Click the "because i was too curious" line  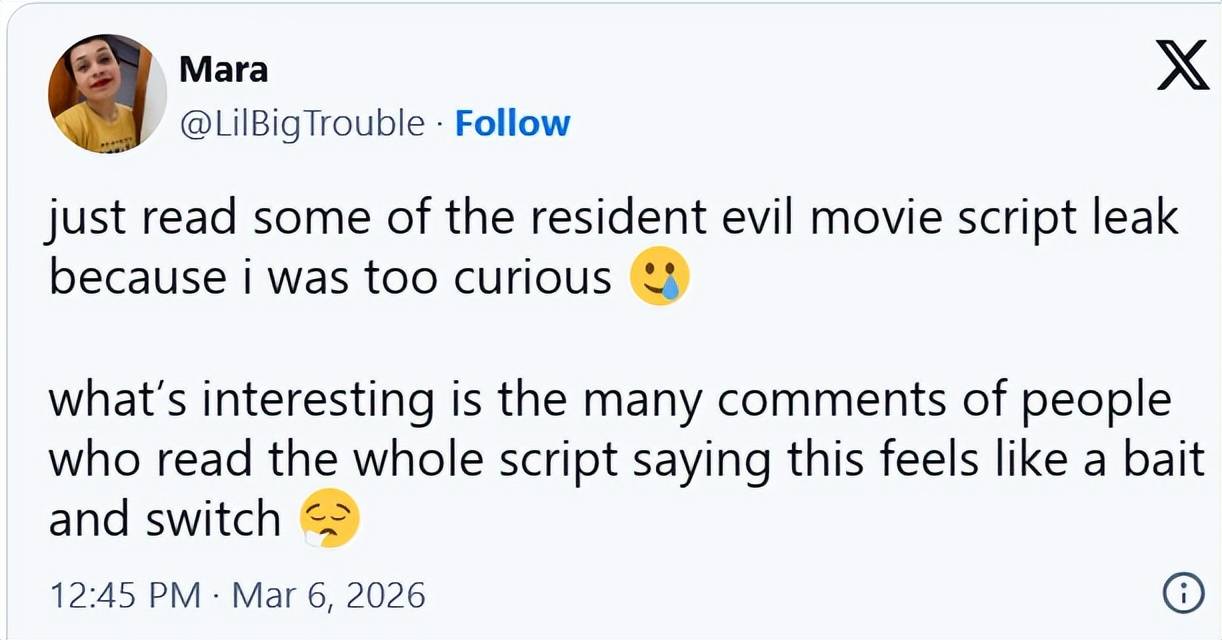point(330,279)
